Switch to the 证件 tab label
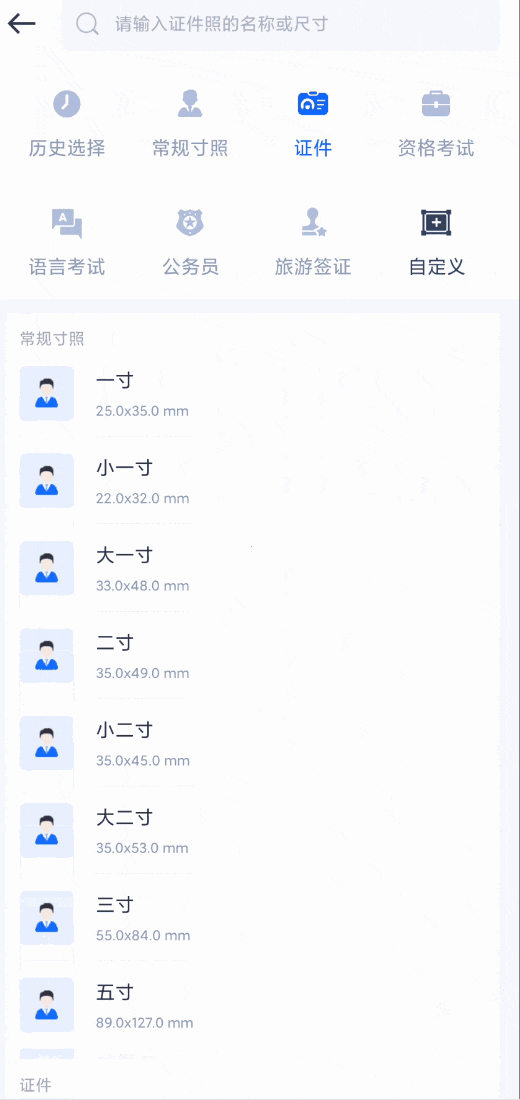The image size is (520, 1100). (313, 148)
